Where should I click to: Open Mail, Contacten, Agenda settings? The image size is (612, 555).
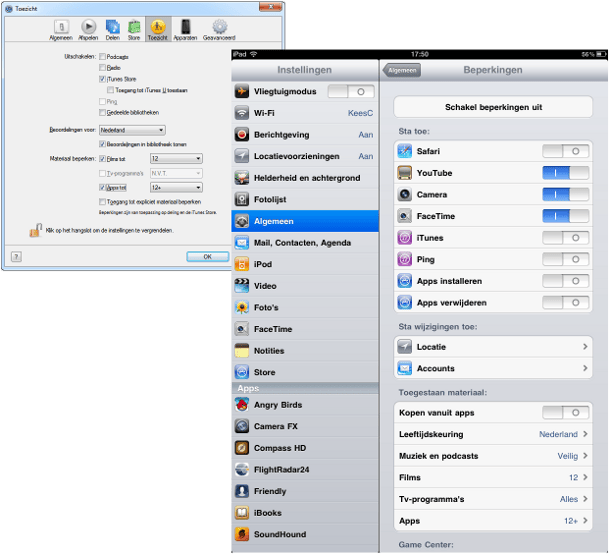(x=305, y=243)
